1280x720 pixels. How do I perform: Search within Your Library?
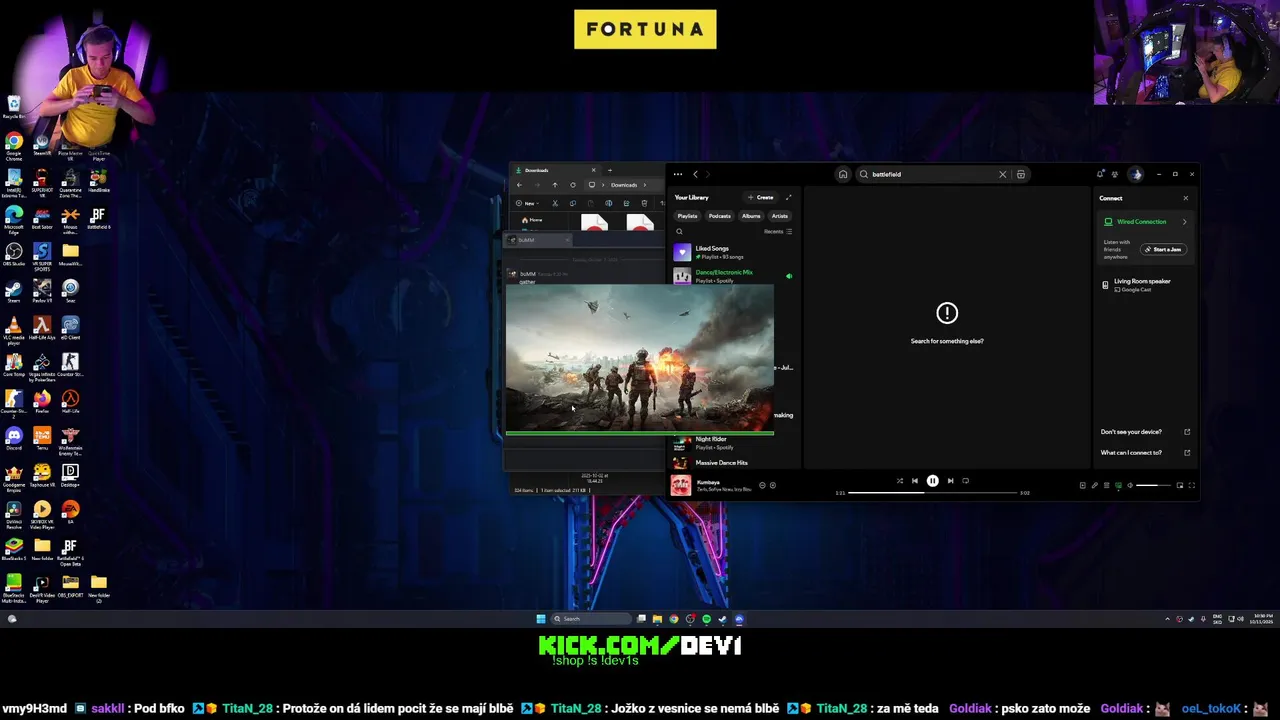pyautogui.click(x=679, y=231)
